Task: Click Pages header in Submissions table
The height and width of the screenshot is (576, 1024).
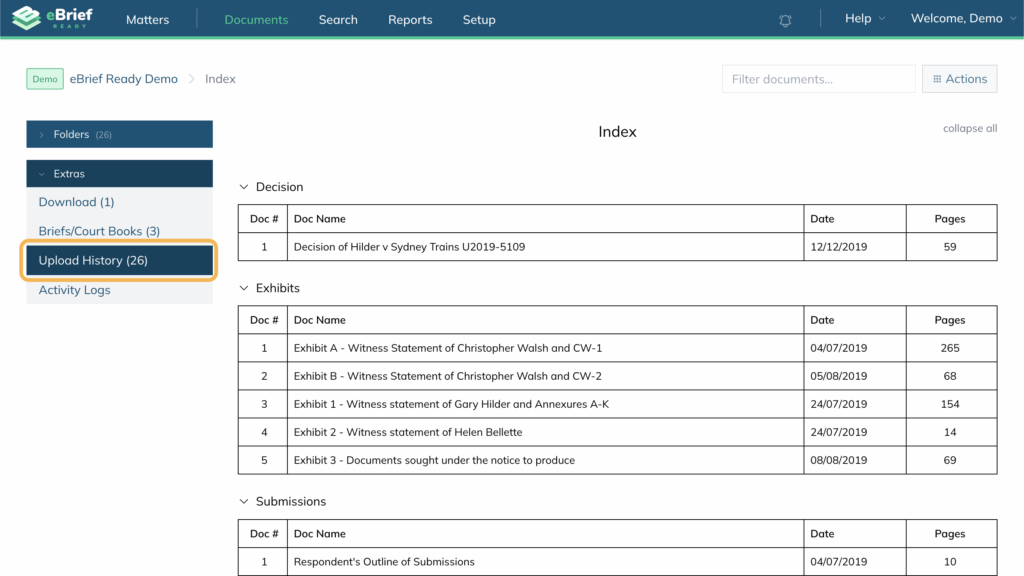Action: click(x=950, y=534)
